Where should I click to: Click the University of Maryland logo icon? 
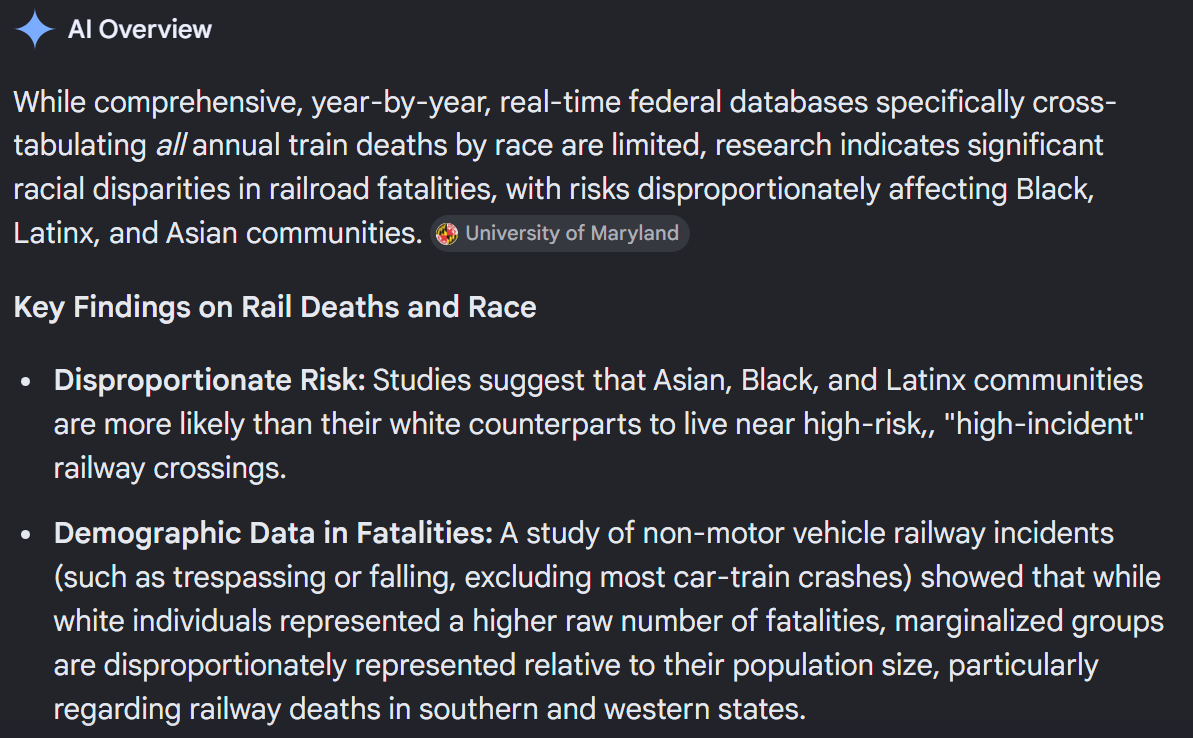tap(447, 234)
